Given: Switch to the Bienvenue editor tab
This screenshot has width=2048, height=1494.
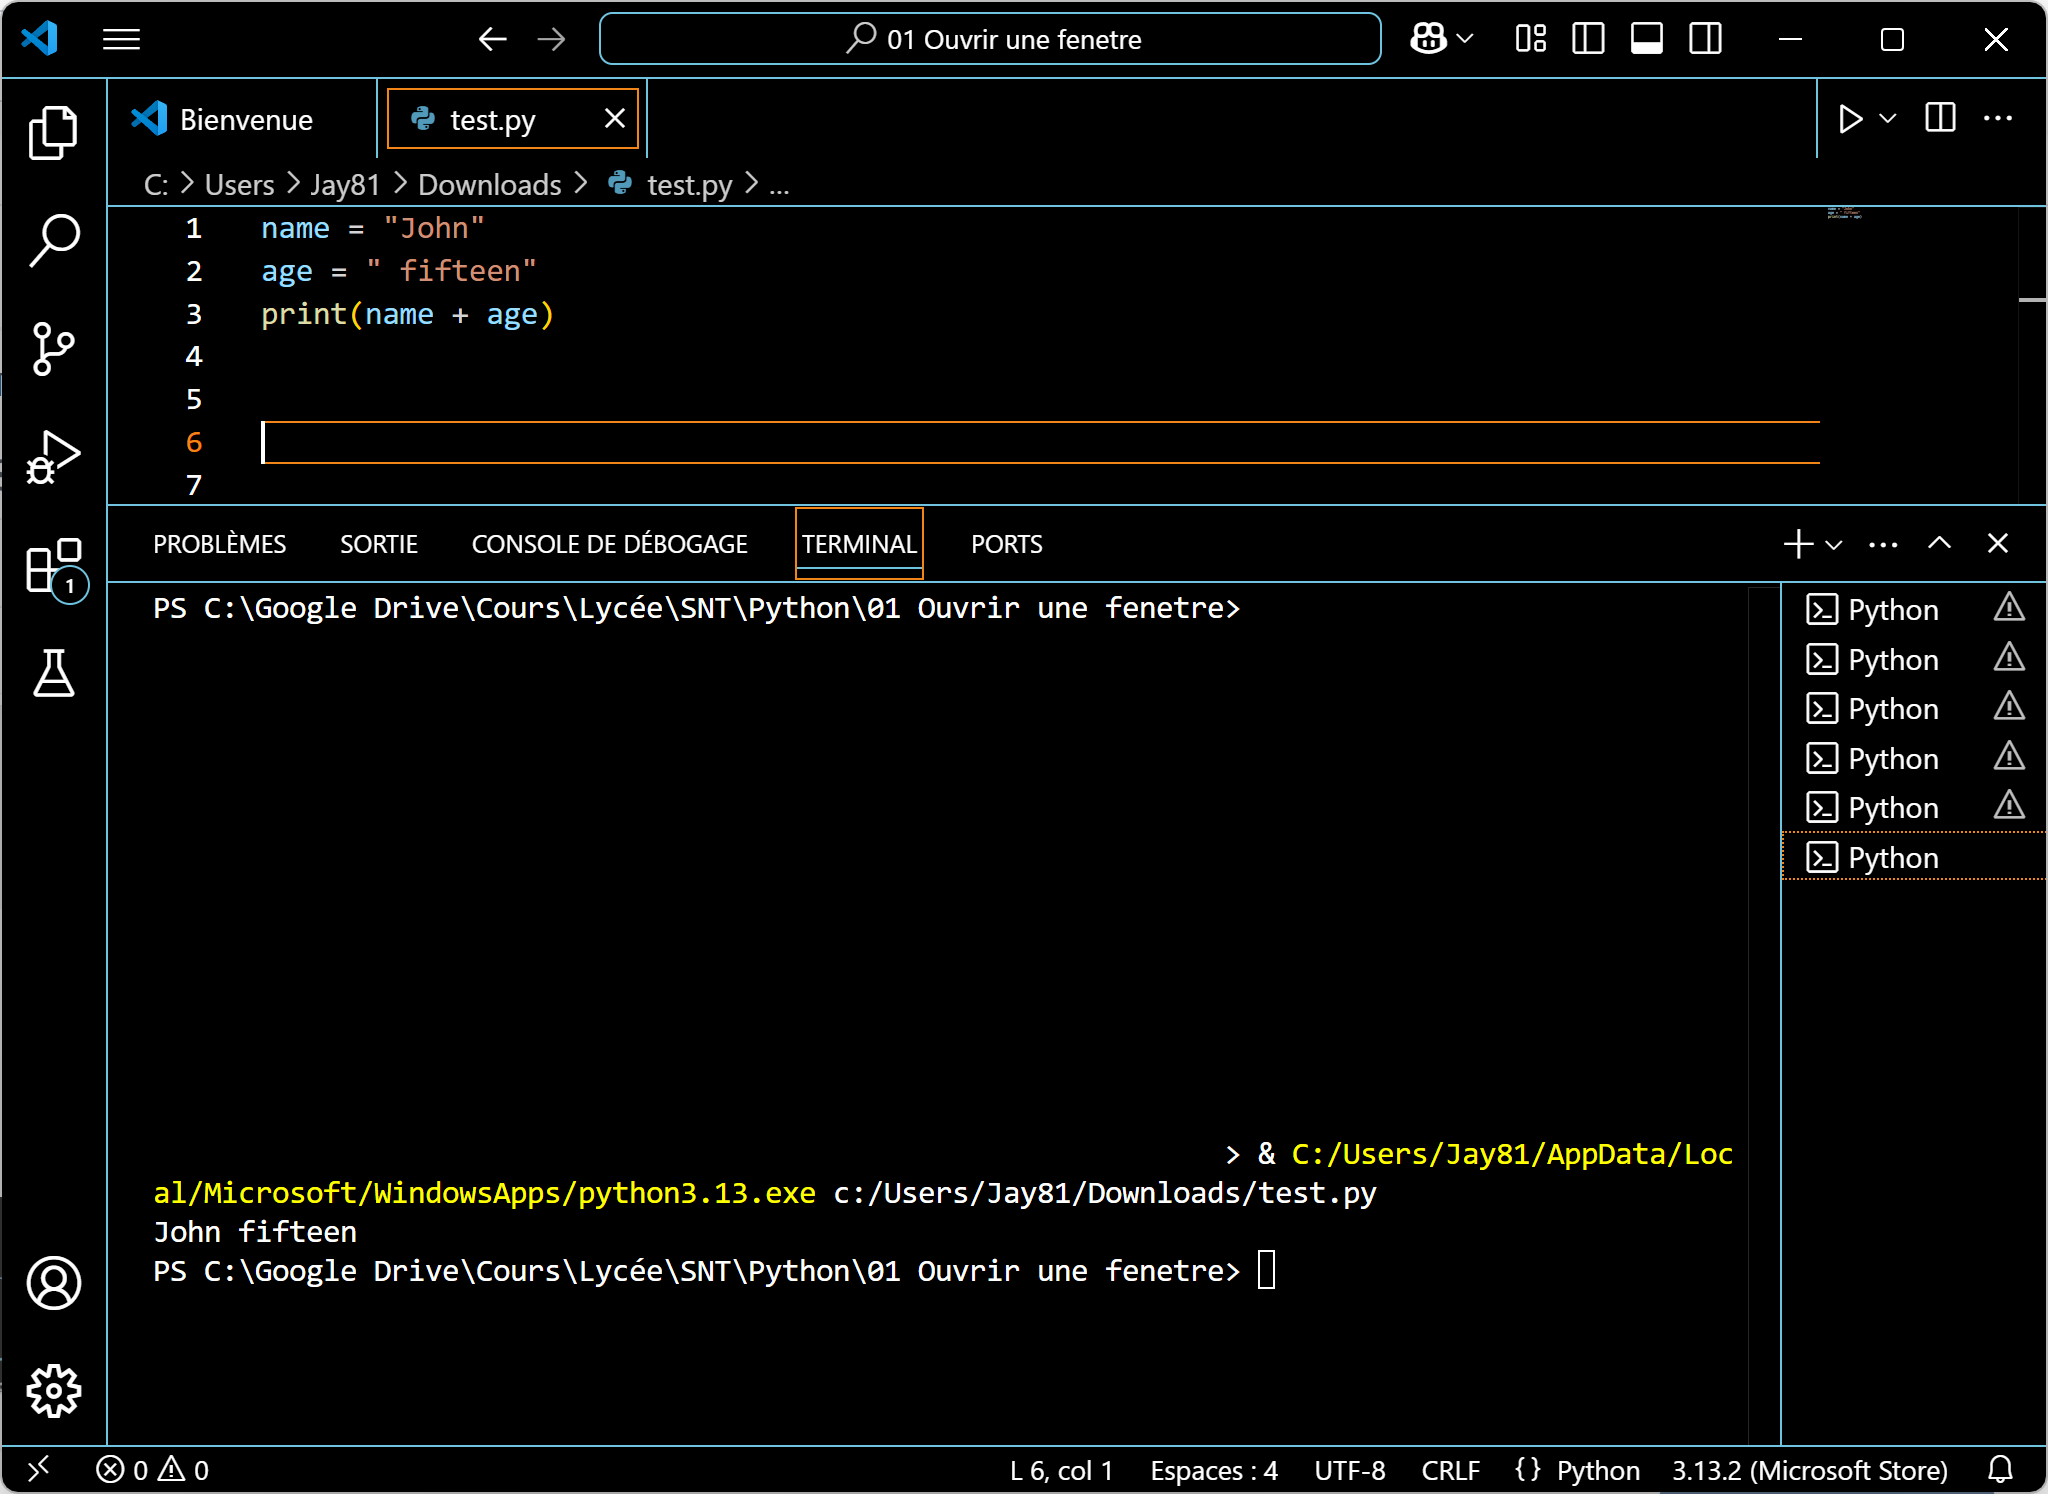Looking at the screenshot, I should [x=245, y=120].
